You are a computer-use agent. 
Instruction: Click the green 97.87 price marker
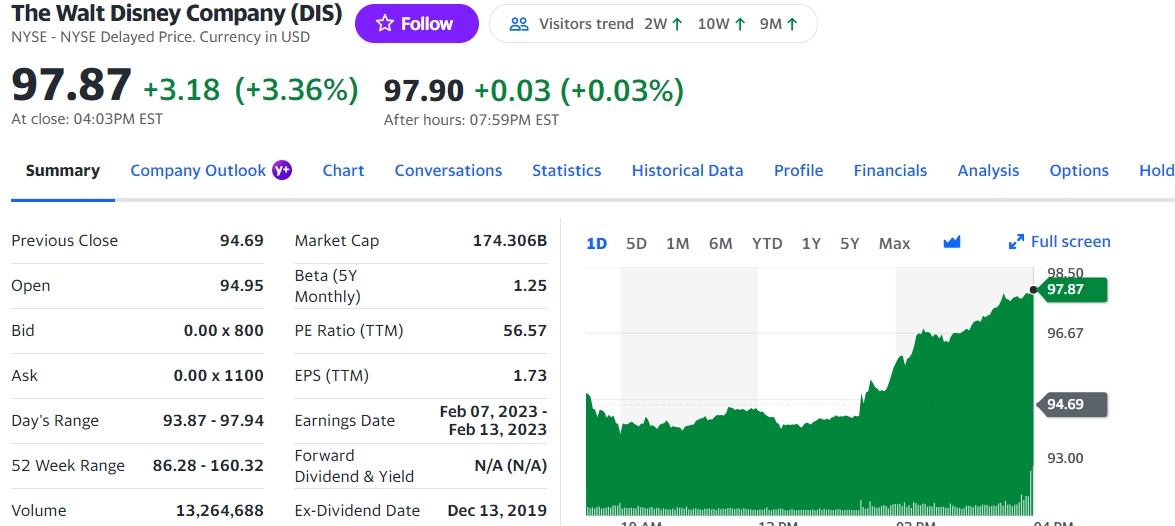[1075, 289]
